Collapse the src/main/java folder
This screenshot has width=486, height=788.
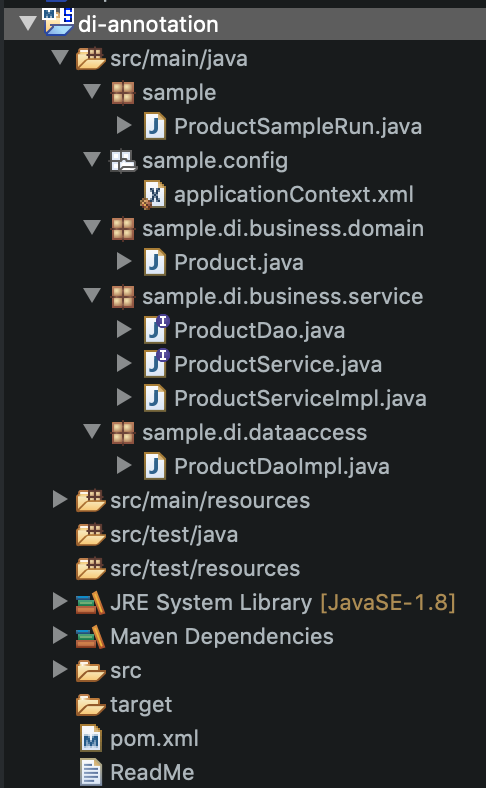point(60,57)
